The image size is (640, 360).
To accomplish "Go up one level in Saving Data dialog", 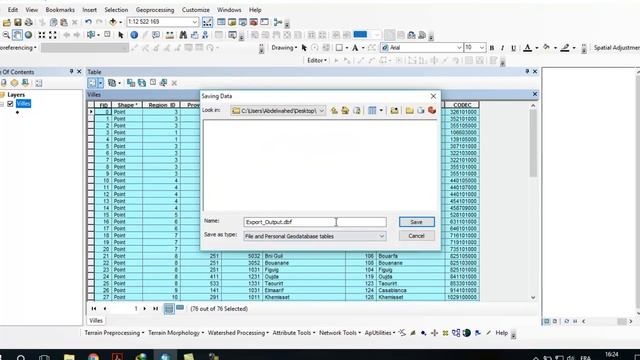I will click(334, 111).
